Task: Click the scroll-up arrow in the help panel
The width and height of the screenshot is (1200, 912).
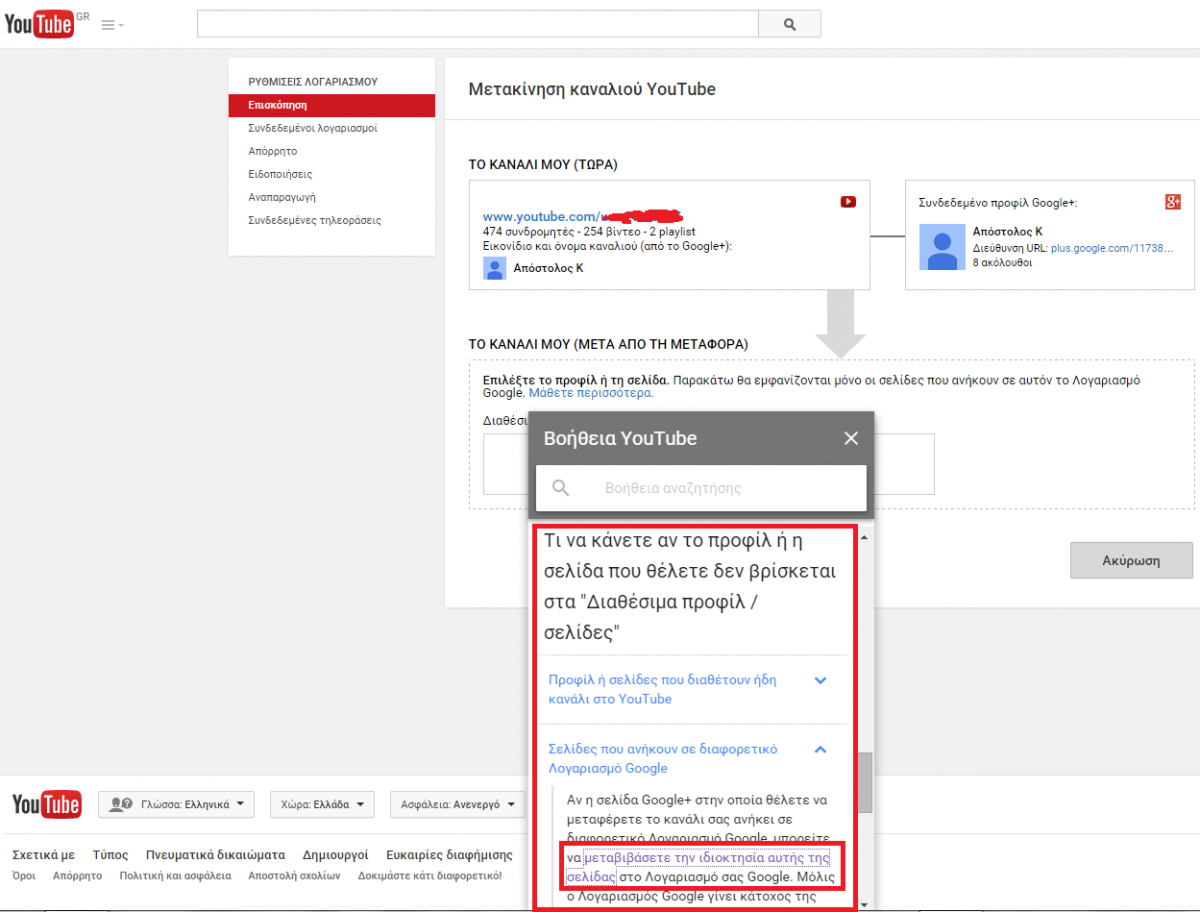Action: (x=864, y=538)
